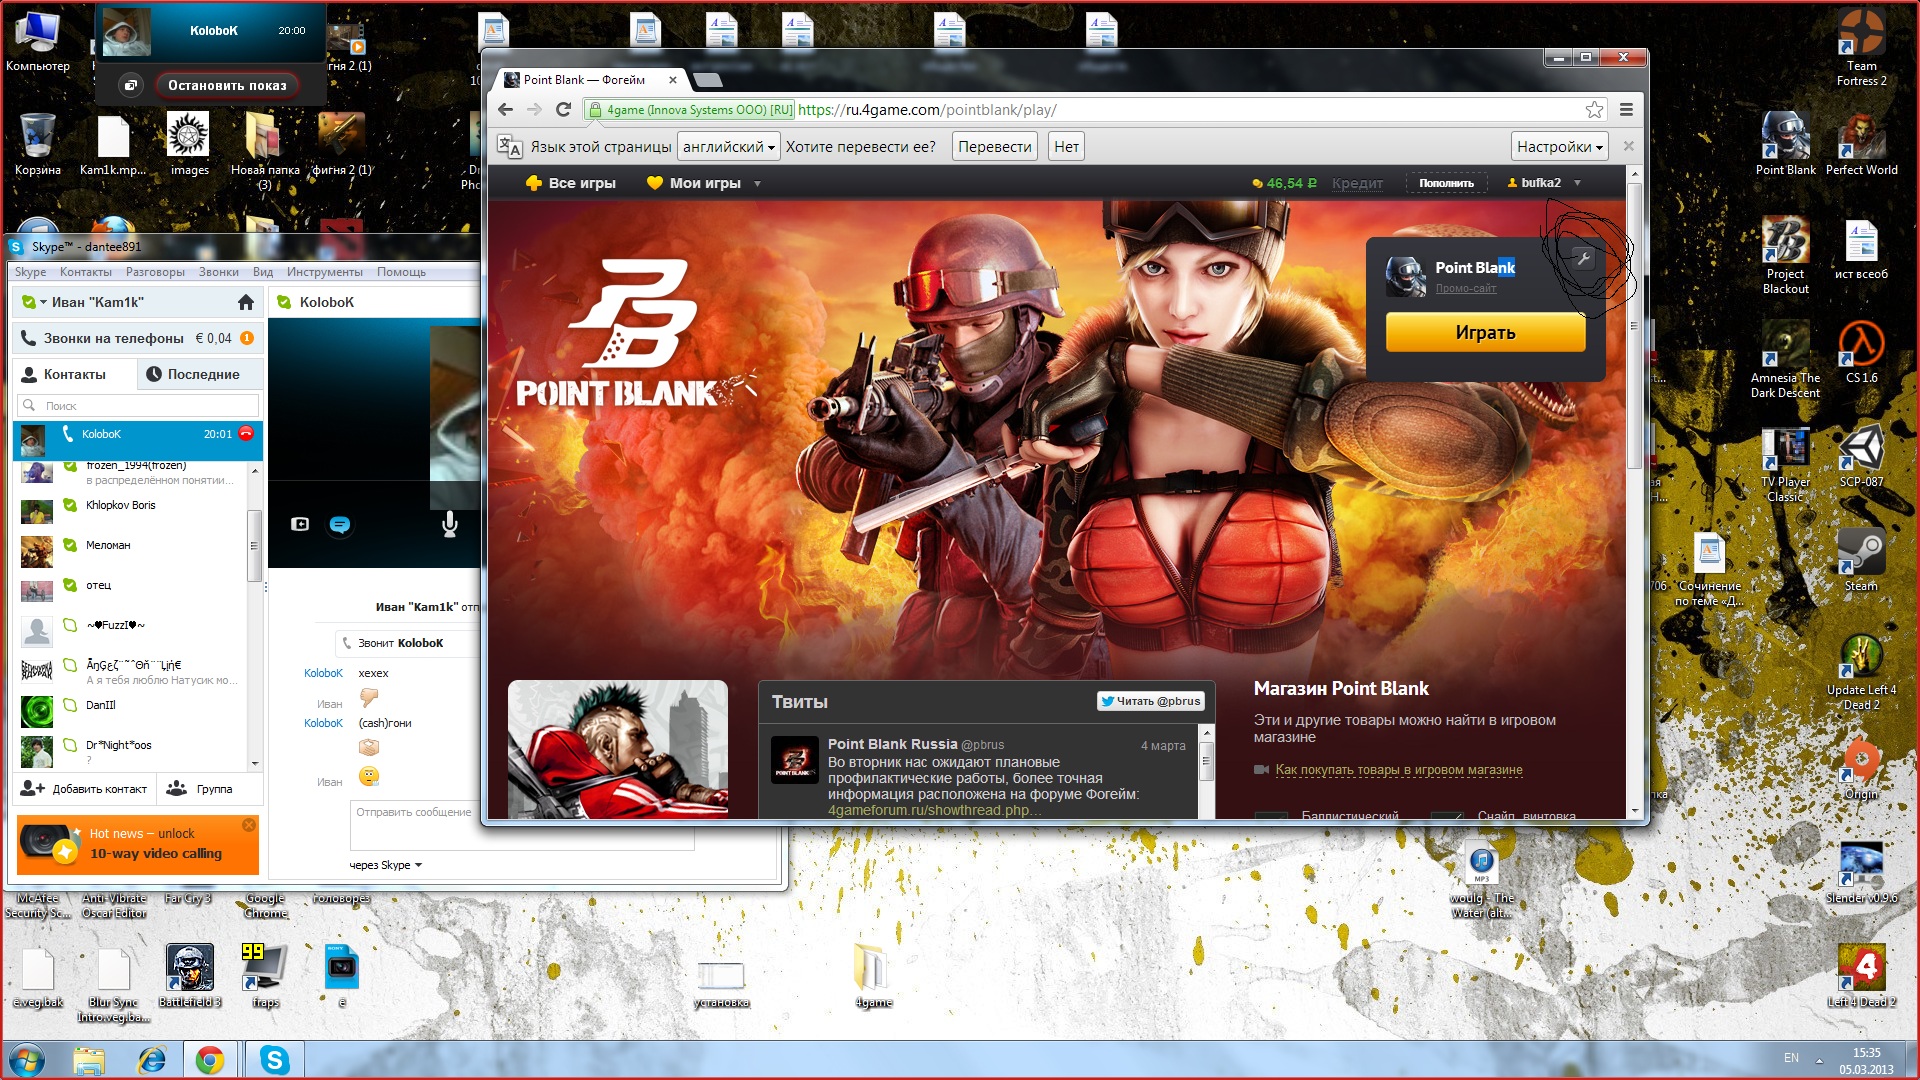Screen dimensions: 1920x1080
Task: Click the yellow Играть button
Action: (x=1485, y=332)
